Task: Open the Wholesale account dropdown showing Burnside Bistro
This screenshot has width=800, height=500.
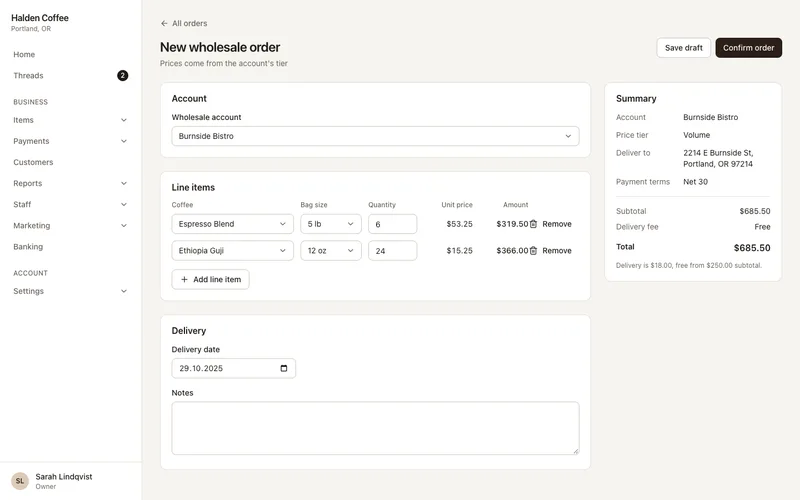Action: pyautogui.click(x=375, y=136)
